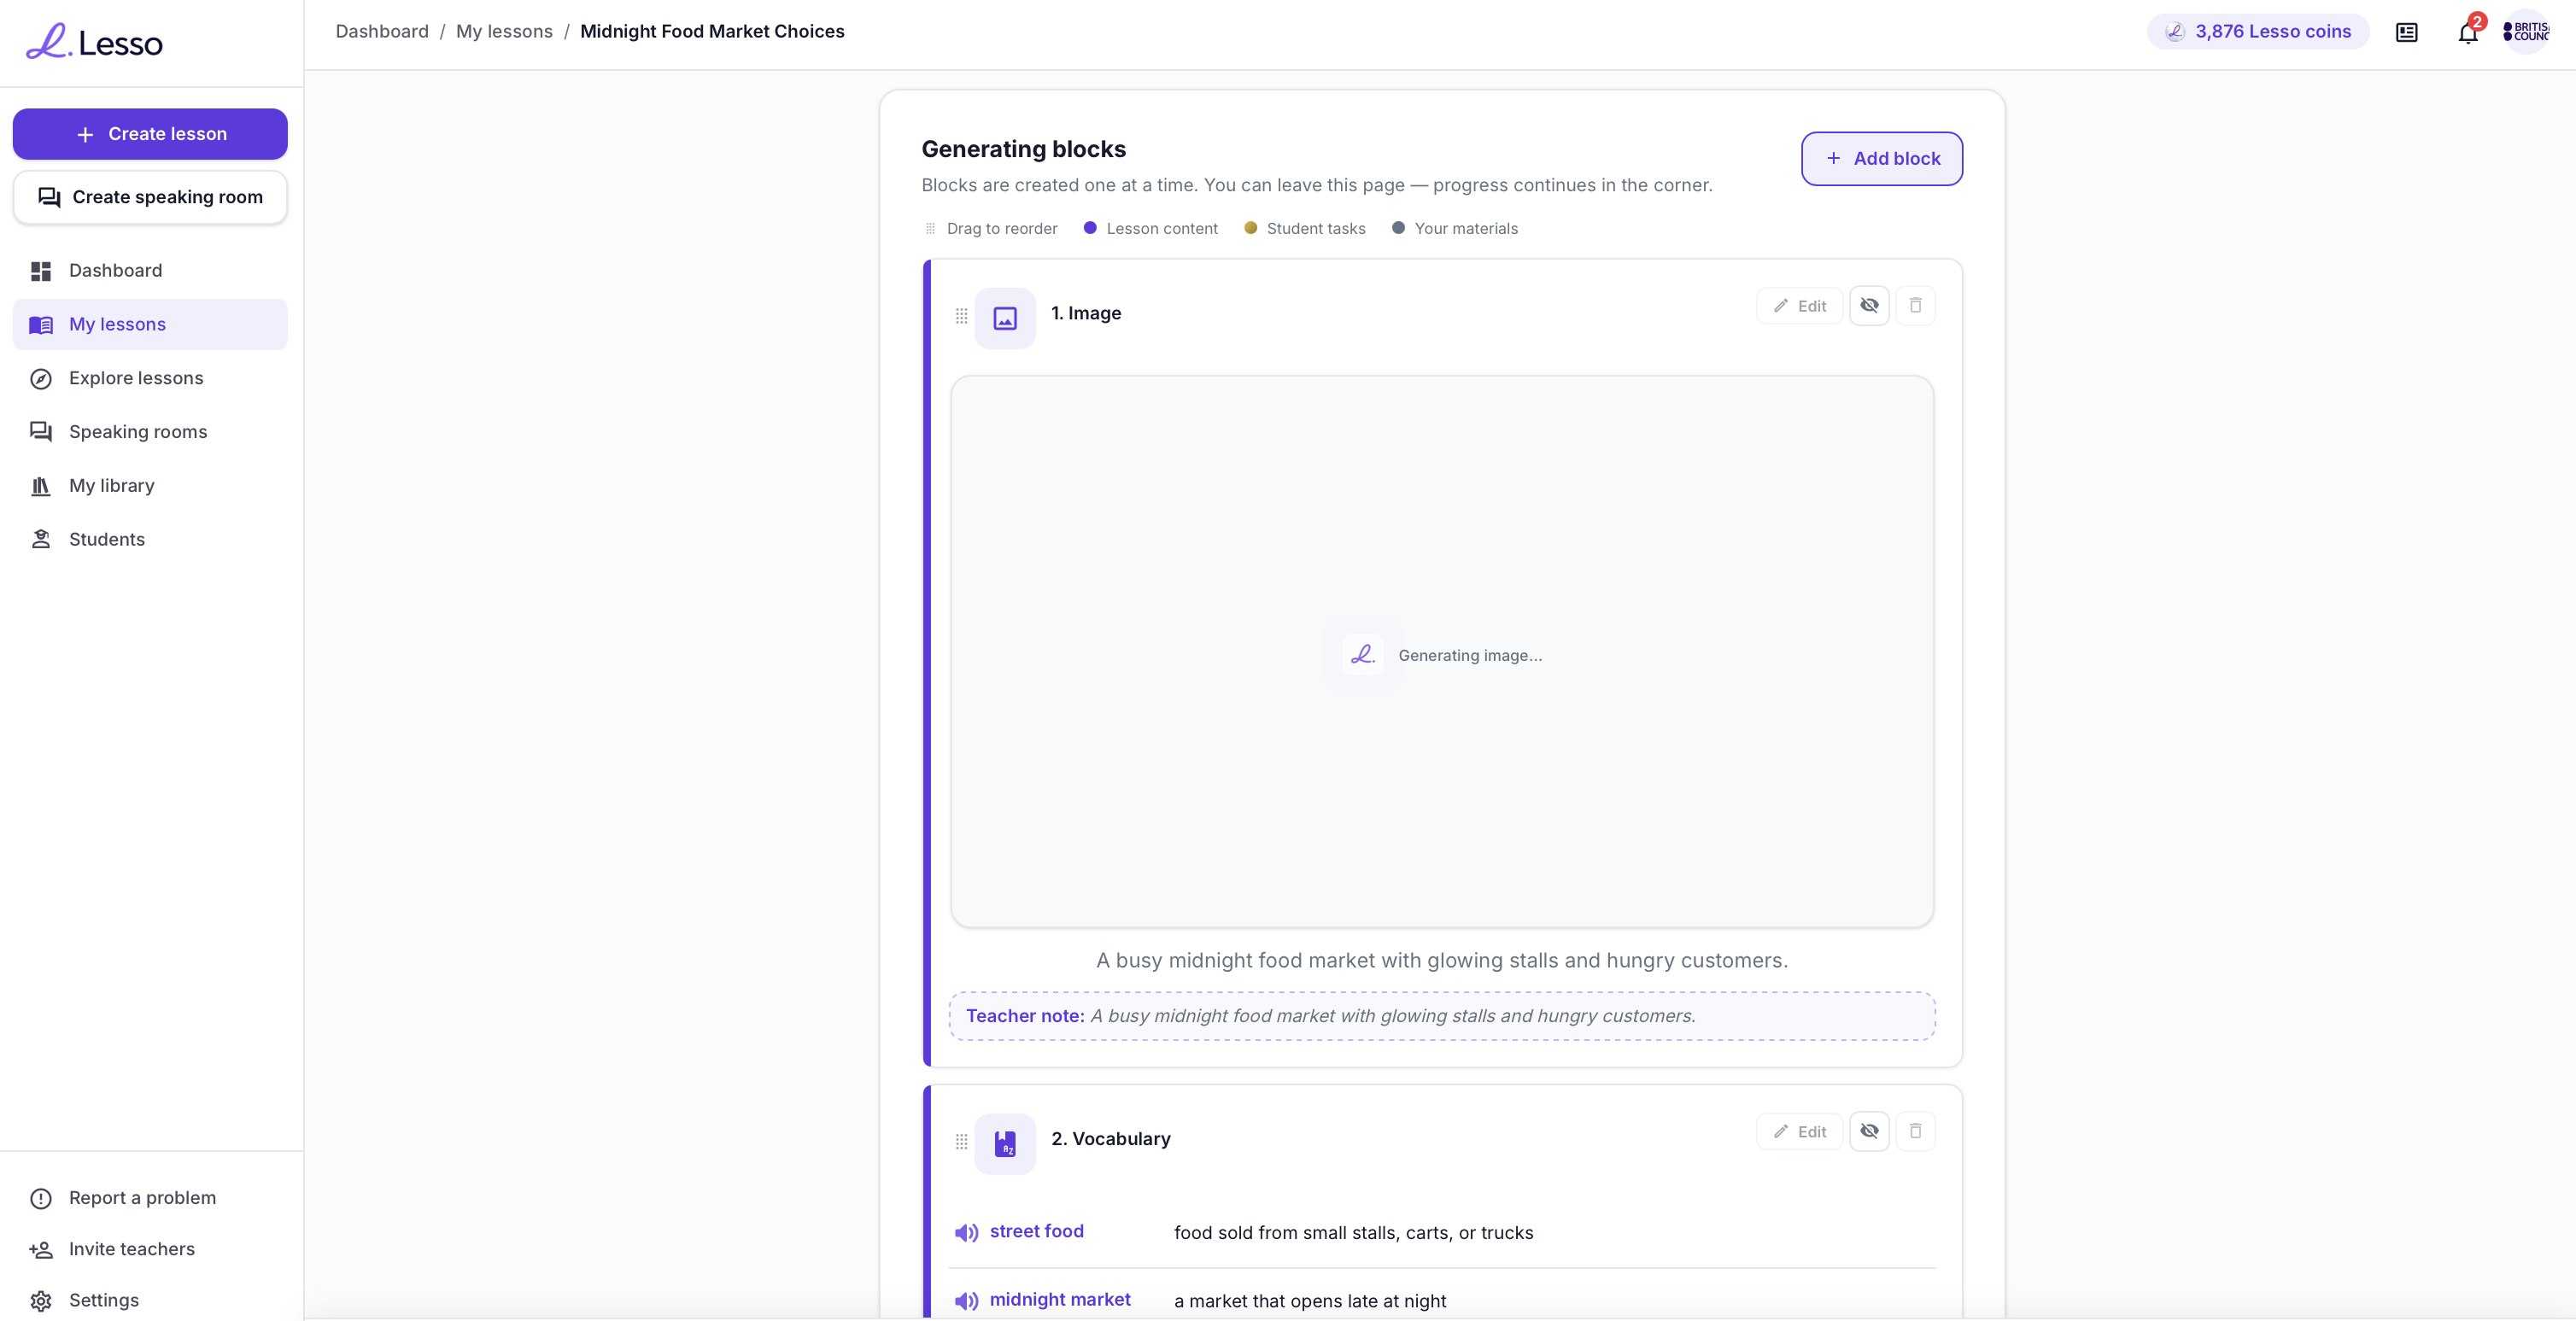This screenshot has width=2576, height=1321.
Task: Click the Dashboard breadcrumb link
Action: (382, 31)
